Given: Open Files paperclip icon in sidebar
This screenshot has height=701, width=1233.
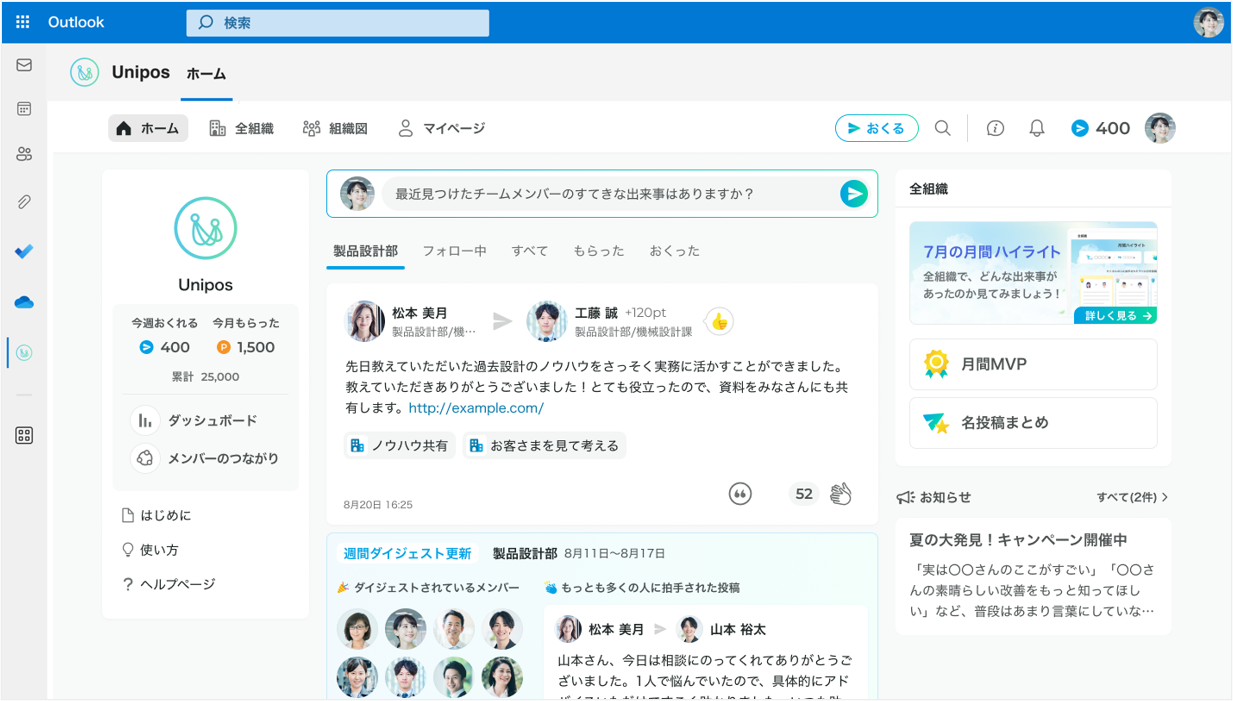Looking at the screenshot, I should [x=24, y=202].
